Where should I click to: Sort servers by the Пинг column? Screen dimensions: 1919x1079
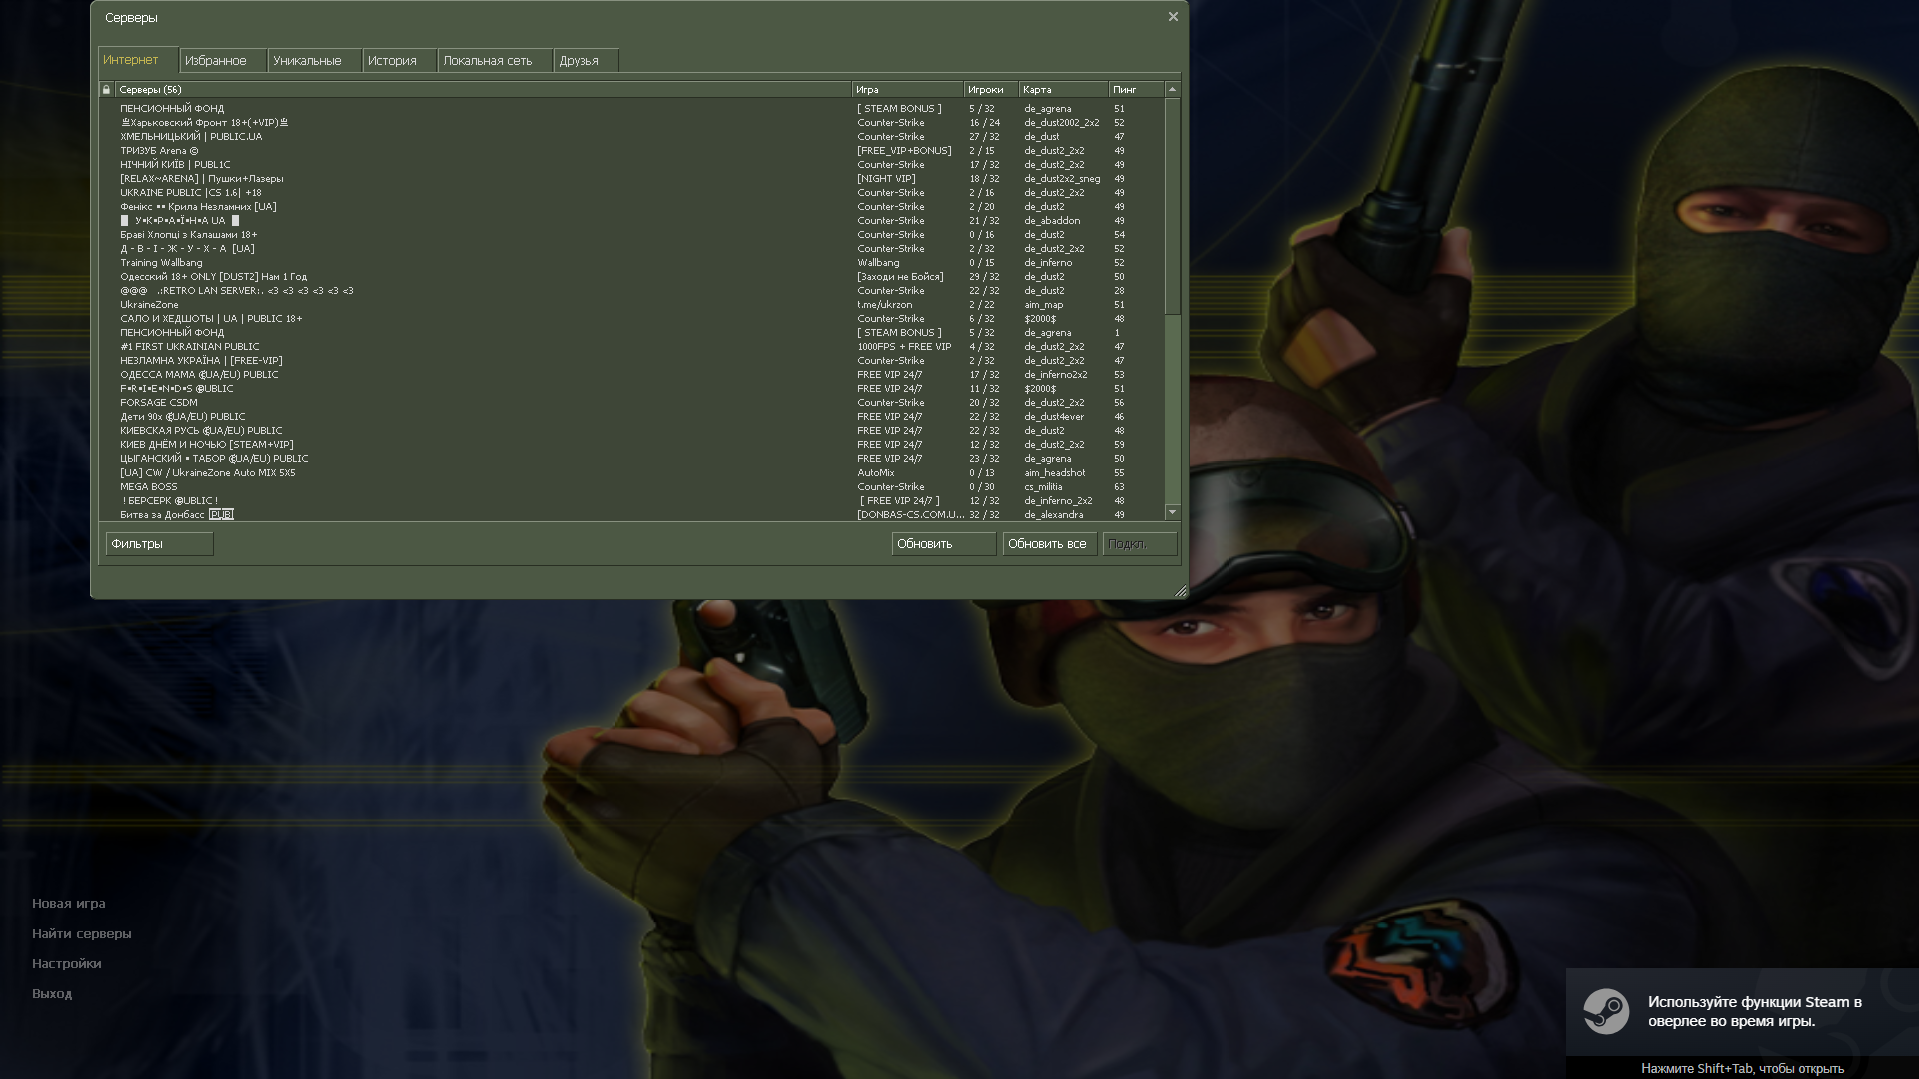coord(1135,89)
